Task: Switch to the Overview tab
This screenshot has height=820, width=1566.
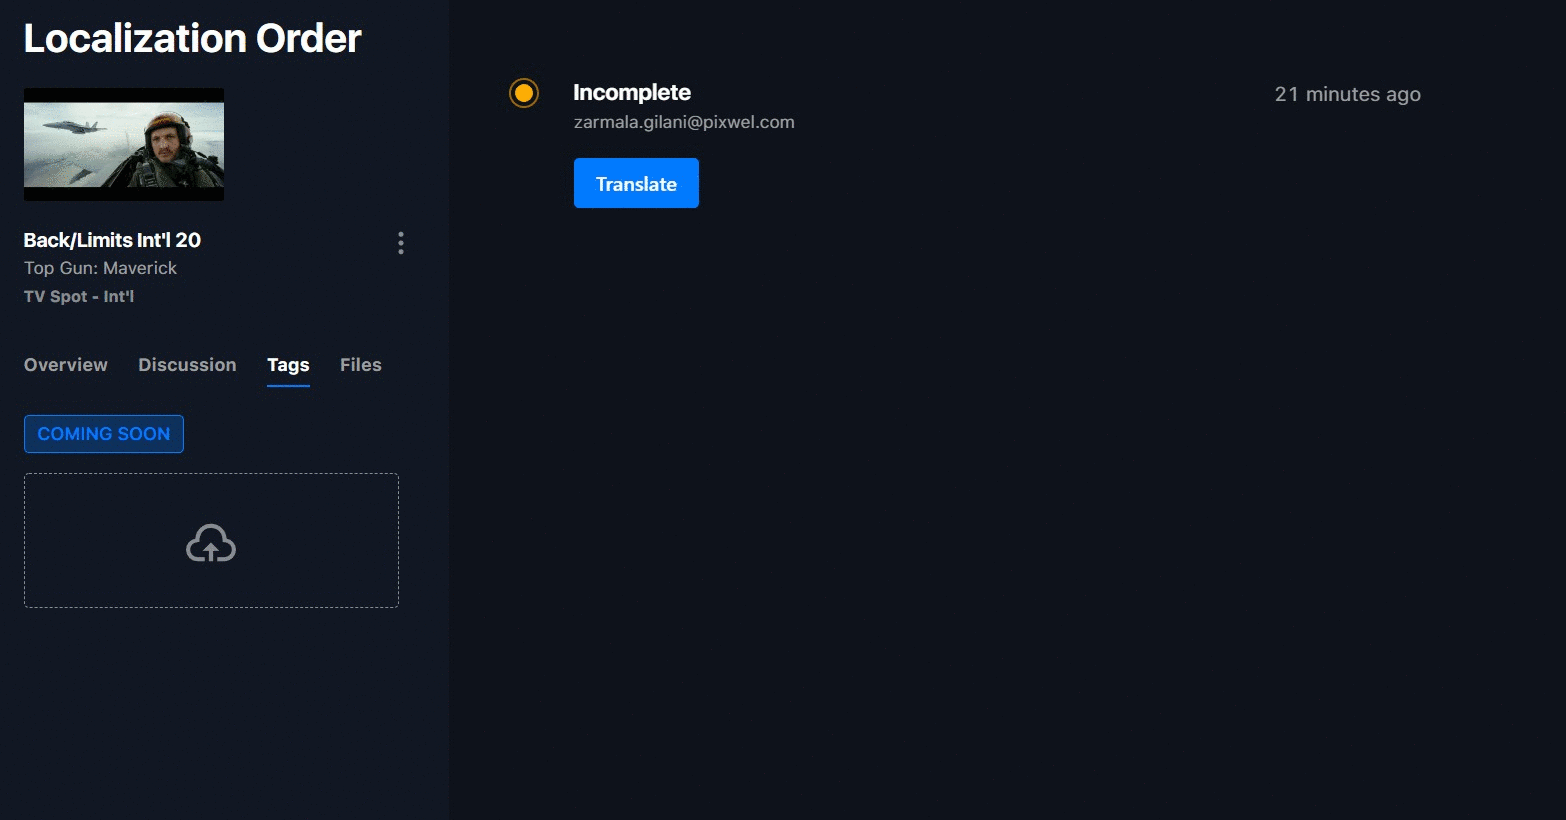Action: click(66, 365)
